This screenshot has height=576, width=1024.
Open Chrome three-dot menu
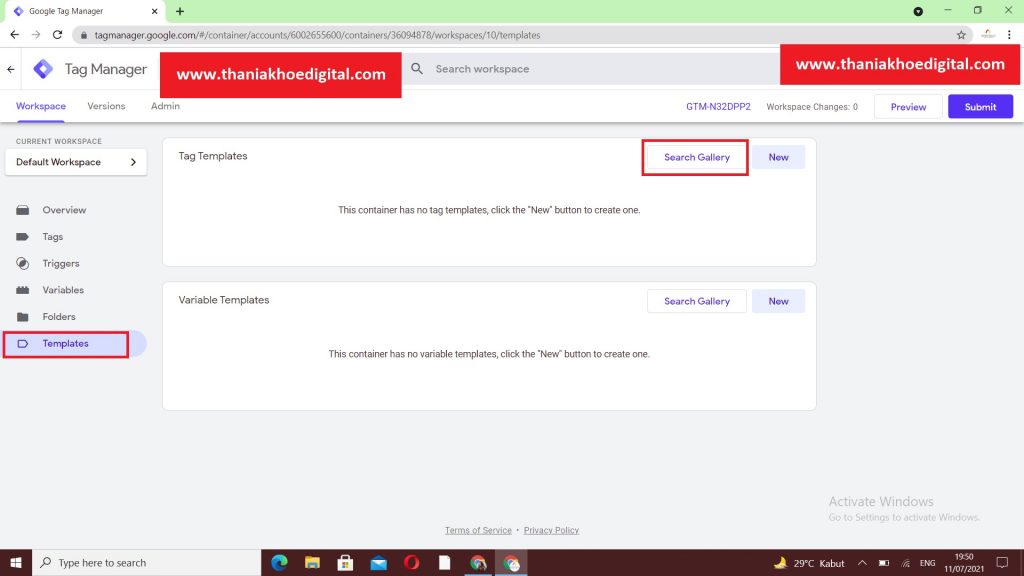click(x=1009, y=34)
